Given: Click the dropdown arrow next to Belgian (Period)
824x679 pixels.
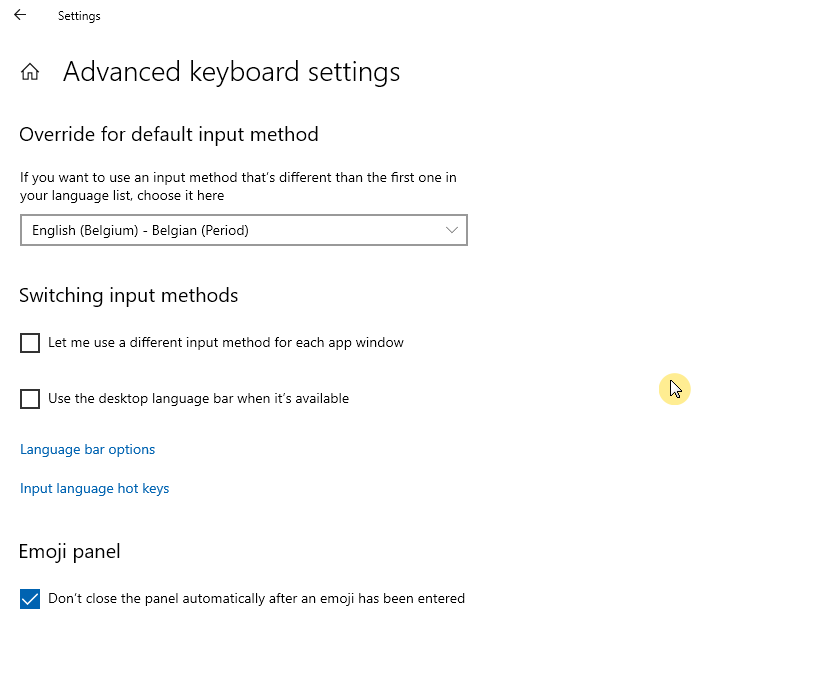Looking at the screenshot, I should (x=452, y=230).
